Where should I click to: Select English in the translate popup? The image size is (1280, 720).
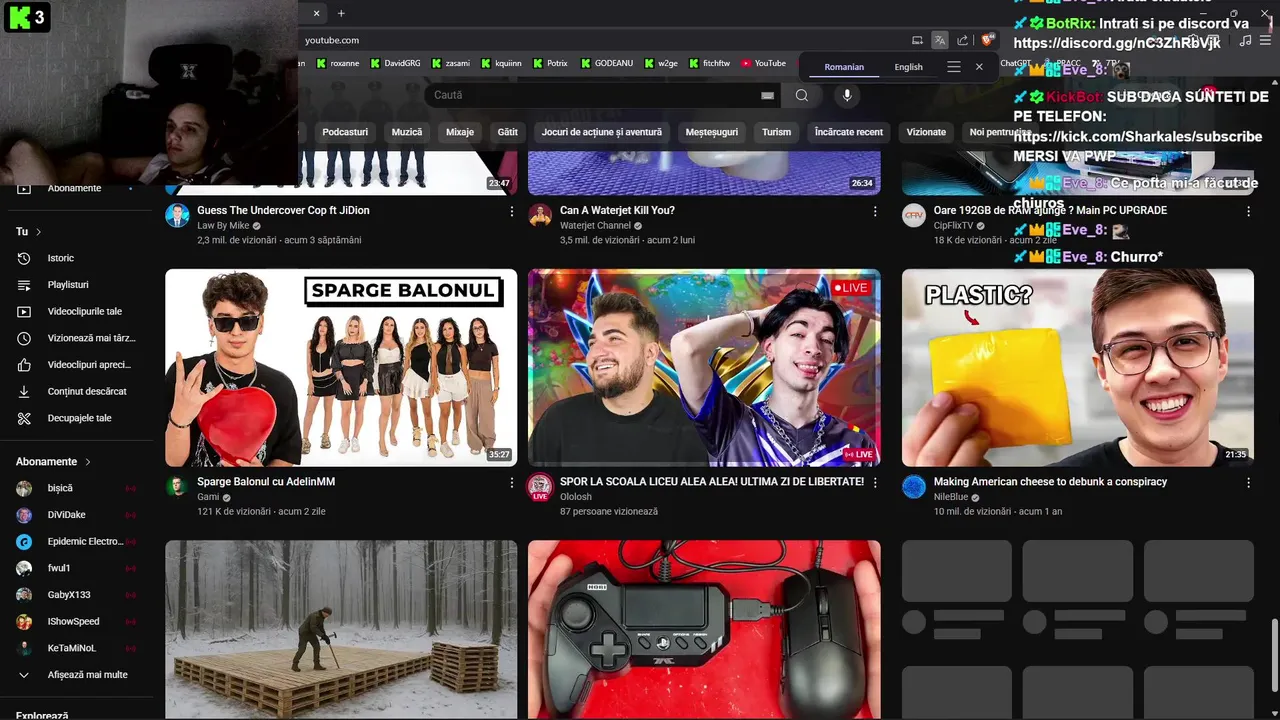(x=908, y=67)
